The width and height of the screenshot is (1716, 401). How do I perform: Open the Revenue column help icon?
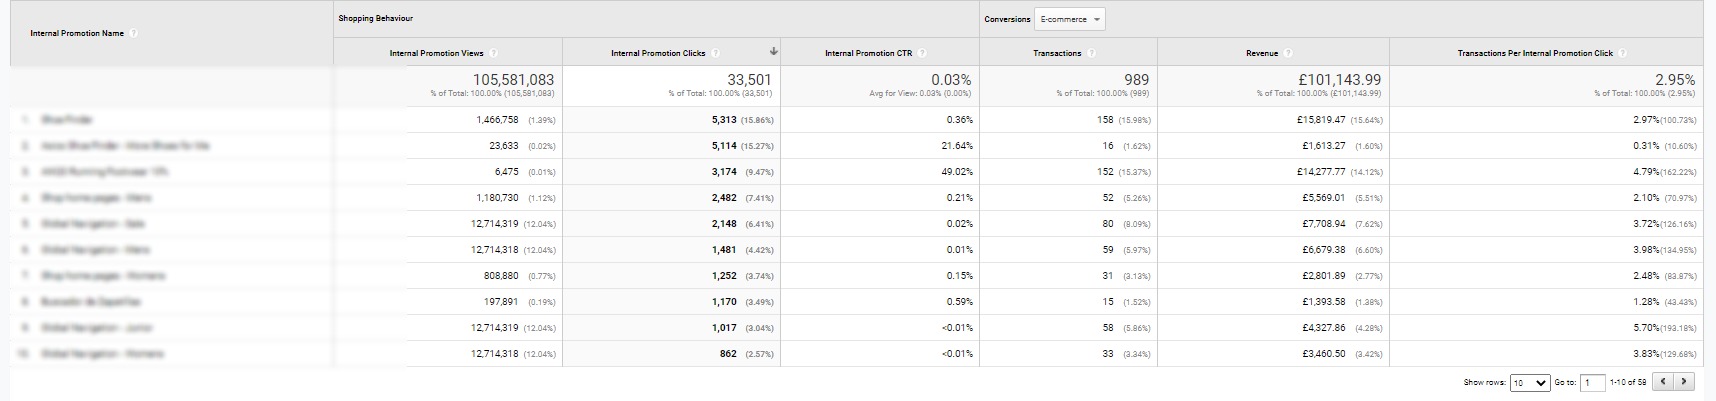[x=1289, y=53]
